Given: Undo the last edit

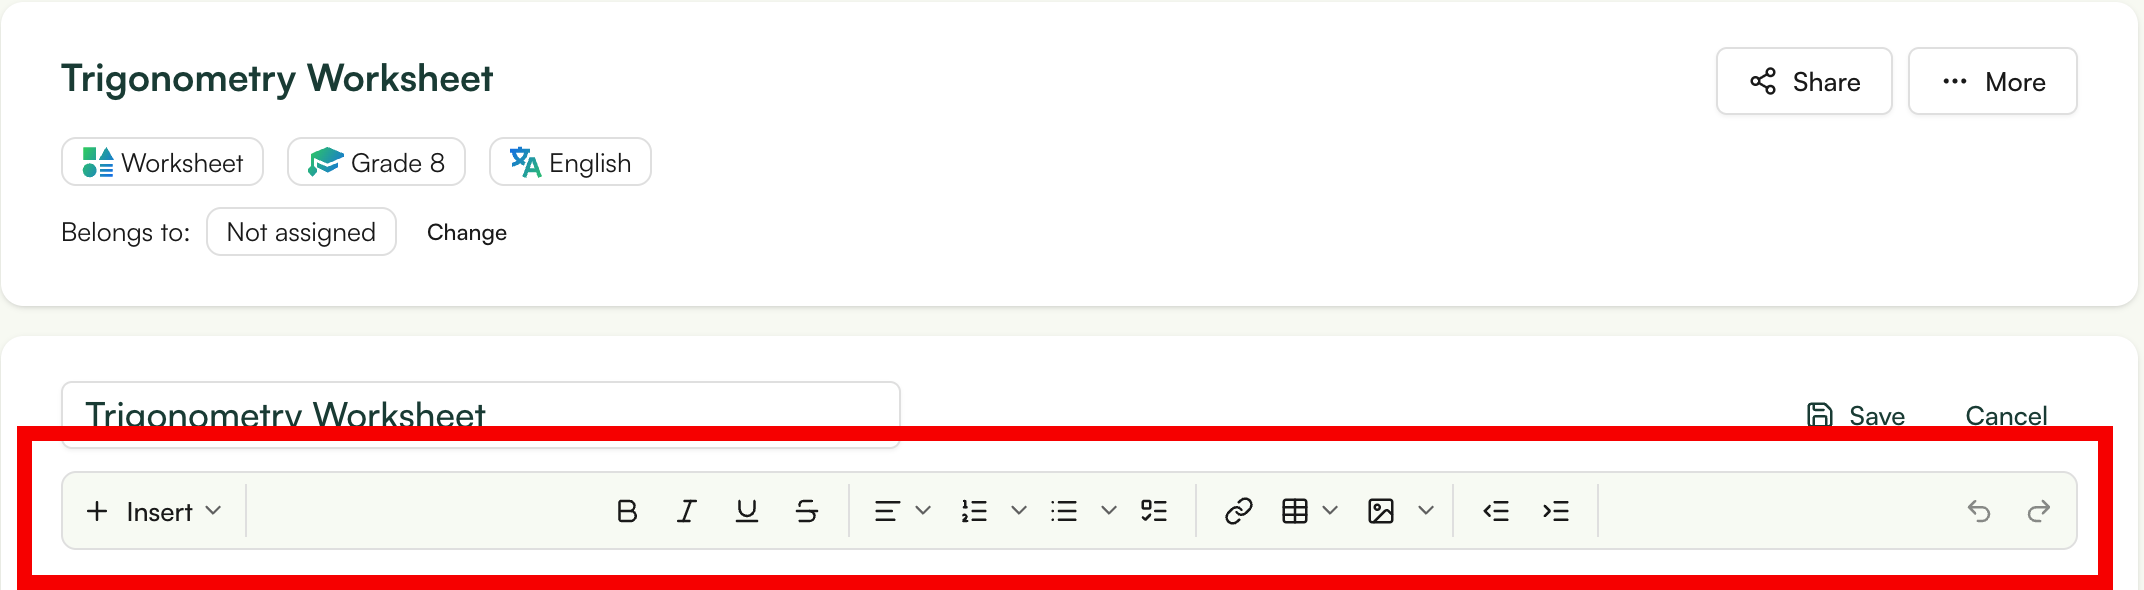Looking at the screenshot, I should tap(1979, 511).
